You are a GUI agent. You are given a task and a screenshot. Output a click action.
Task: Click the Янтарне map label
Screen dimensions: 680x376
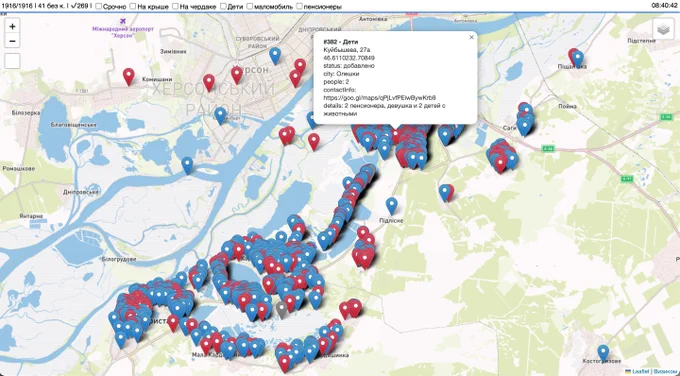tap(31, 216)
